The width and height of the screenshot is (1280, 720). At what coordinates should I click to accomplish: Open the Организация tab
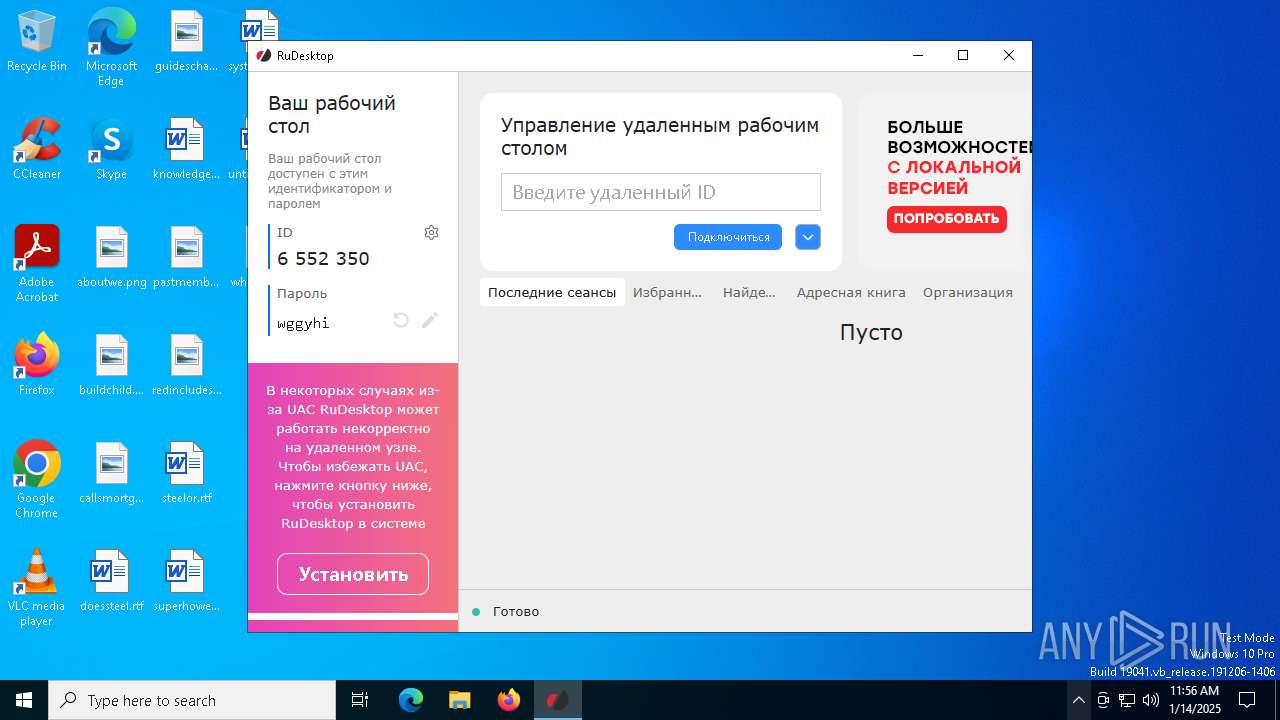coord(968,292)
